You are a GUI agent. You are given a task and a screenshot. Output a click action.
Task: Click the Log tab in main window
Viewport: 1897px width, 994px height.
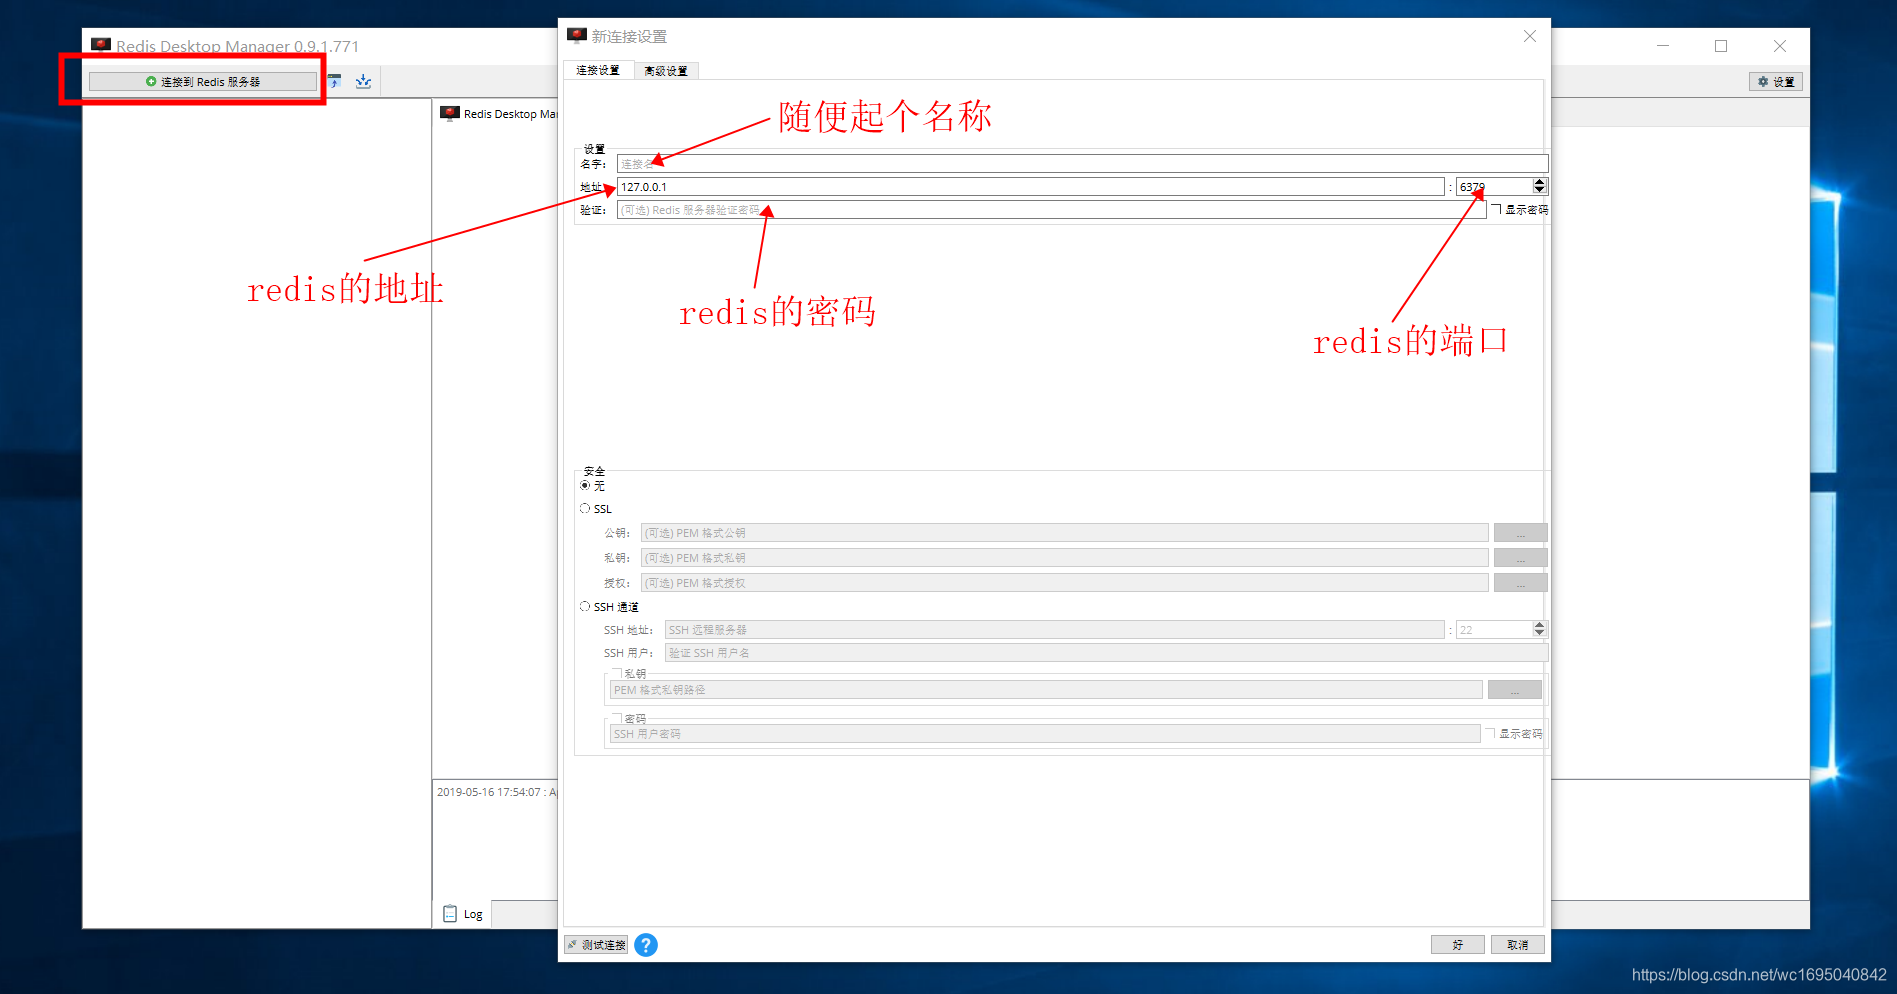pyautogui.click(x=463, y=914)
